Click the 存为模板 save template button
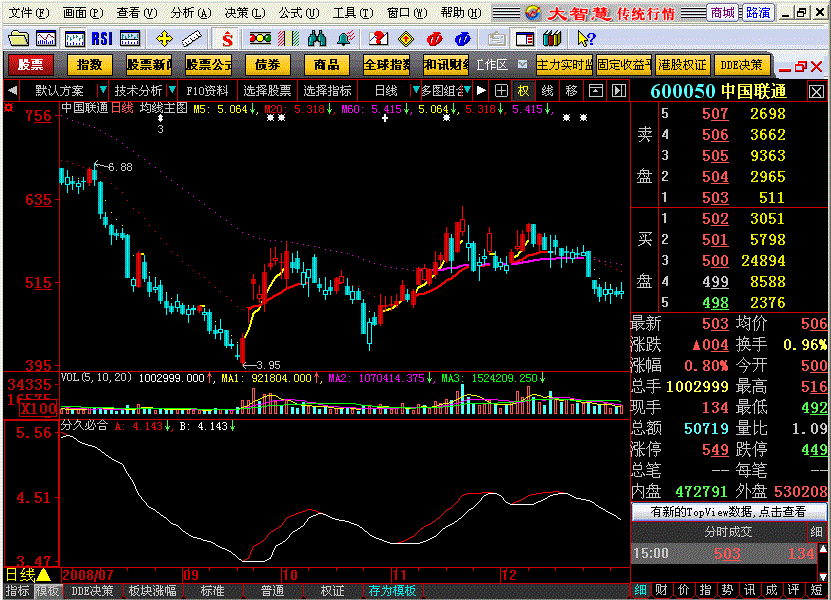The height and width of the screenshot is (600, 831). 392,590
